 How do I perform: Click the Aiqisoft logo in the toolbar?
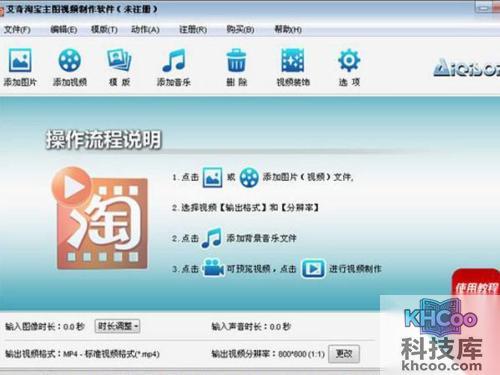(467, 68)
